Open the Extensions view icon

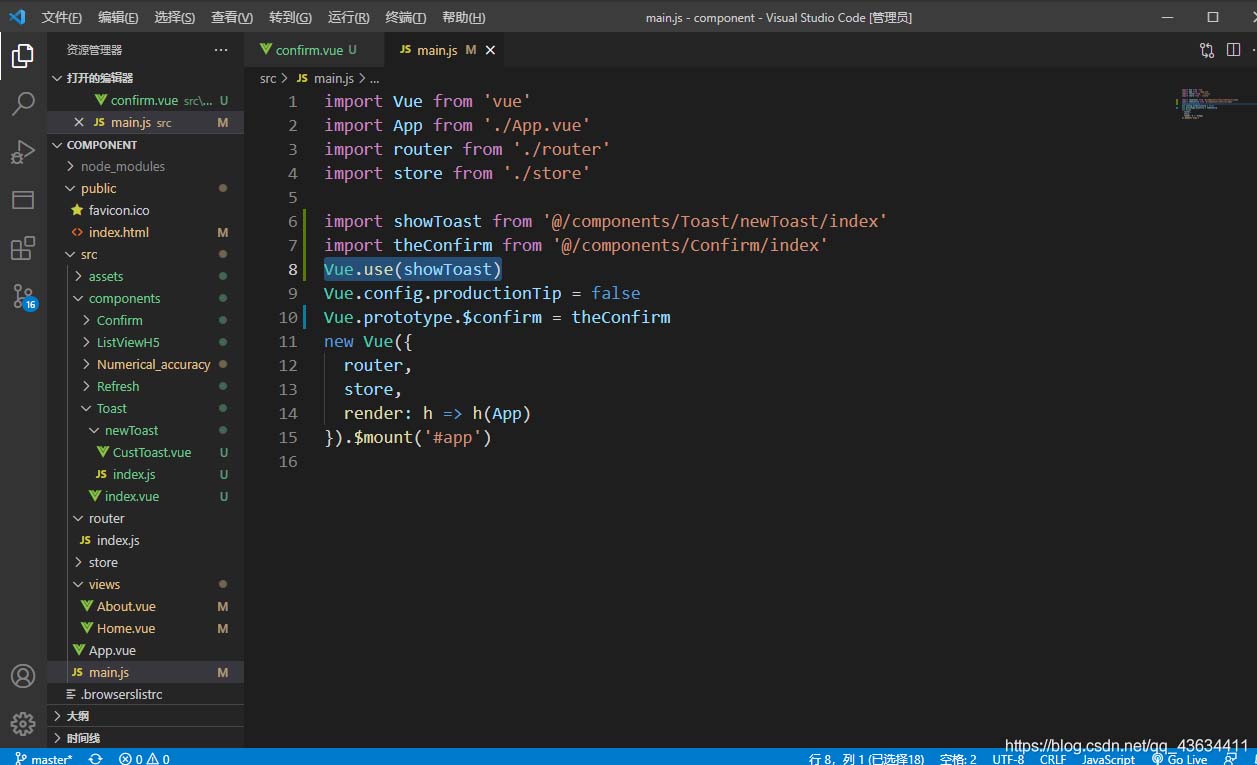click(x=22, y=248)
